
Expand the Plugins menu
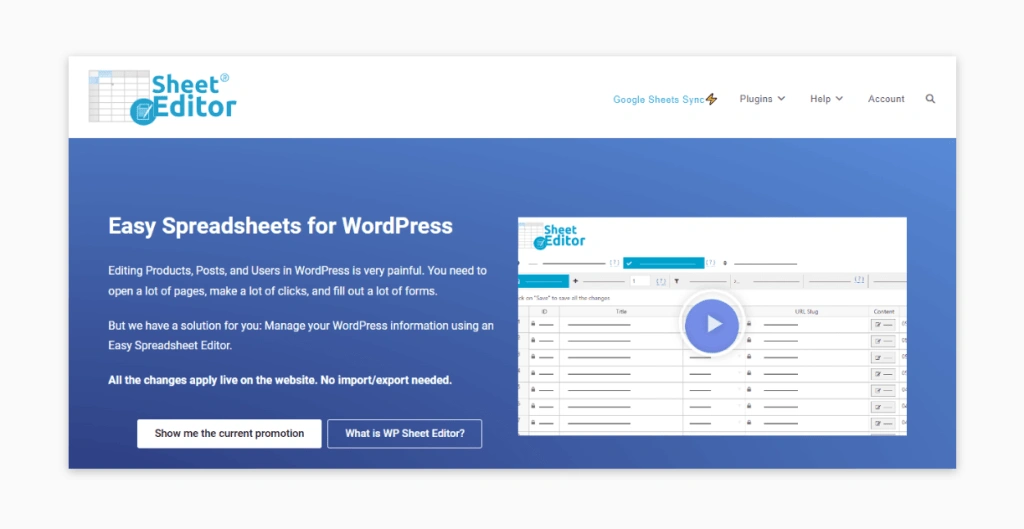click(x=762, y=99)
